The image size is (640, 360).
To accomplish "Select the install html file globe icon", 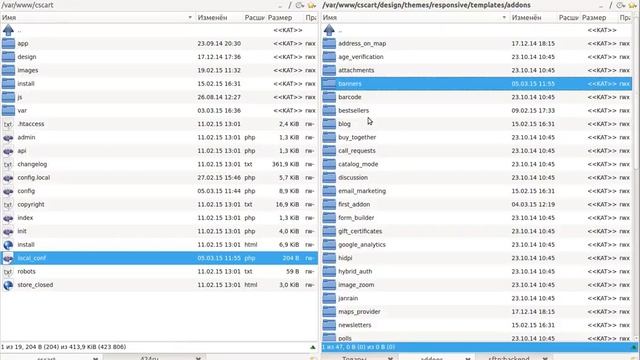I will pos(8,245).
